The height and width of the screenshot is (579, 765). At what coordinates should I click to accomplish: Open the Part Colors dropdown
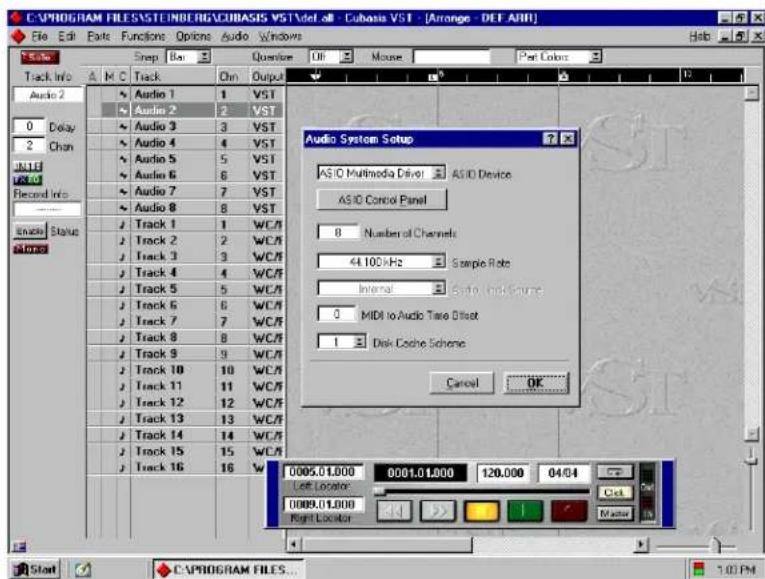click(x=595, y=57)
